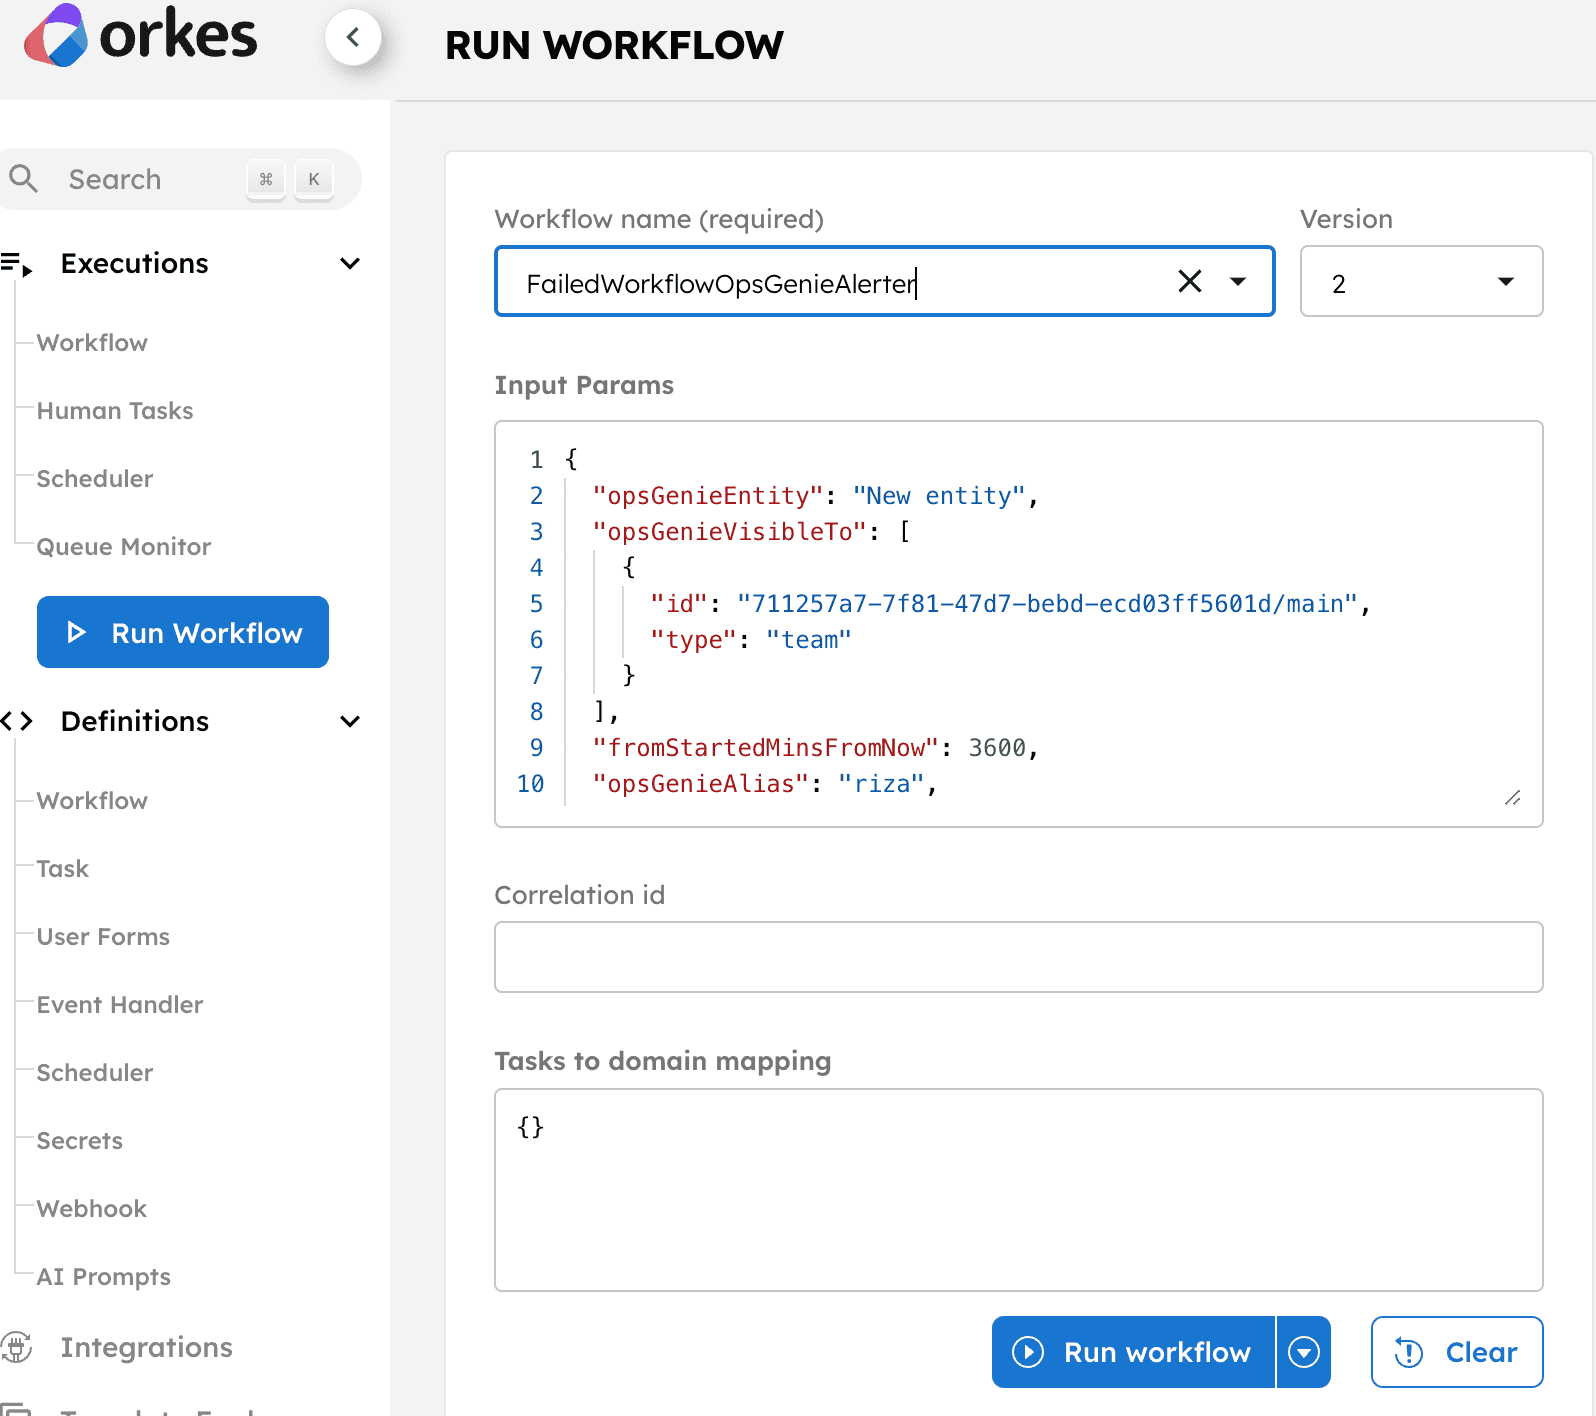Click the Clear button

1457,1352
